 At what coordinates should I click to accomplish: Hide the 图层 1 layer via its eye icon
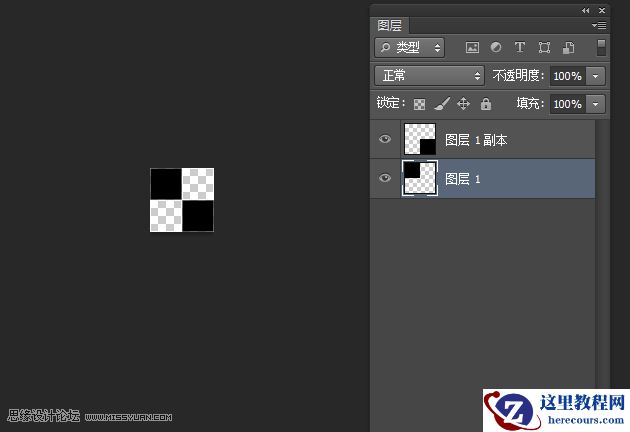pos(385,178)
